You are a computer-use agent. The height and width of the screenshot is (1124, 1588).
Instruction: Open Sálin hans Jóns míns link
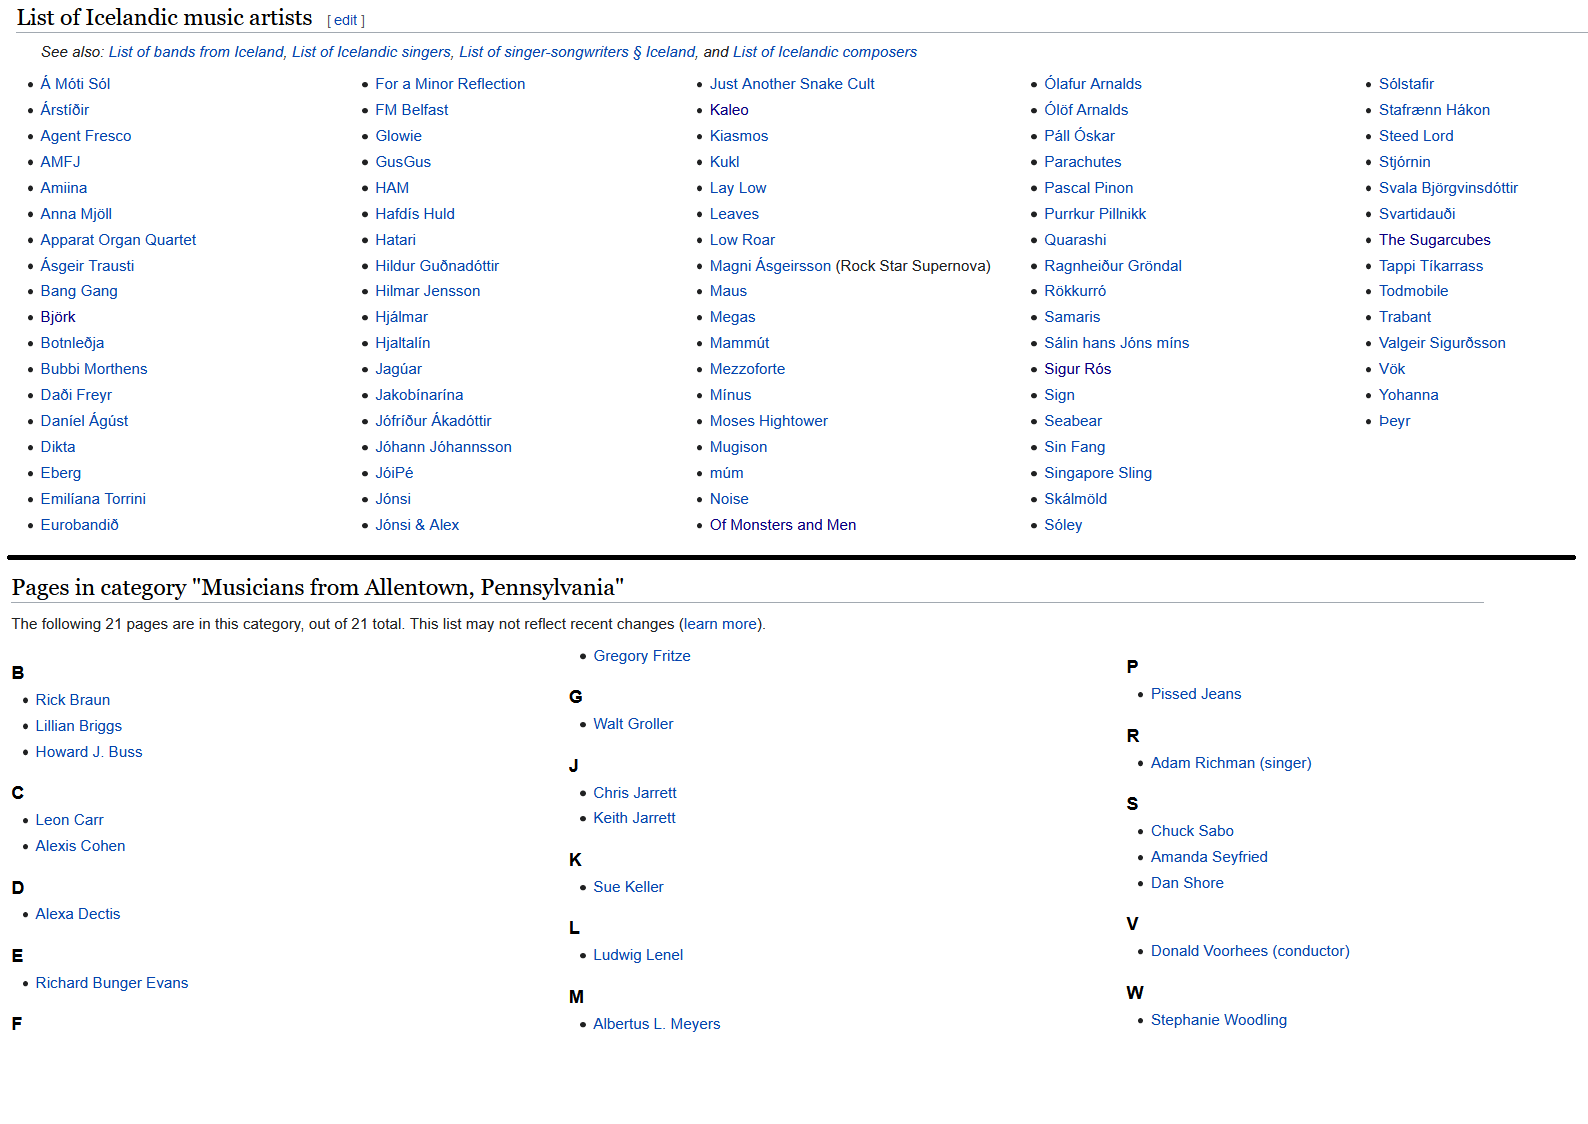click(x=1117, y=343)
